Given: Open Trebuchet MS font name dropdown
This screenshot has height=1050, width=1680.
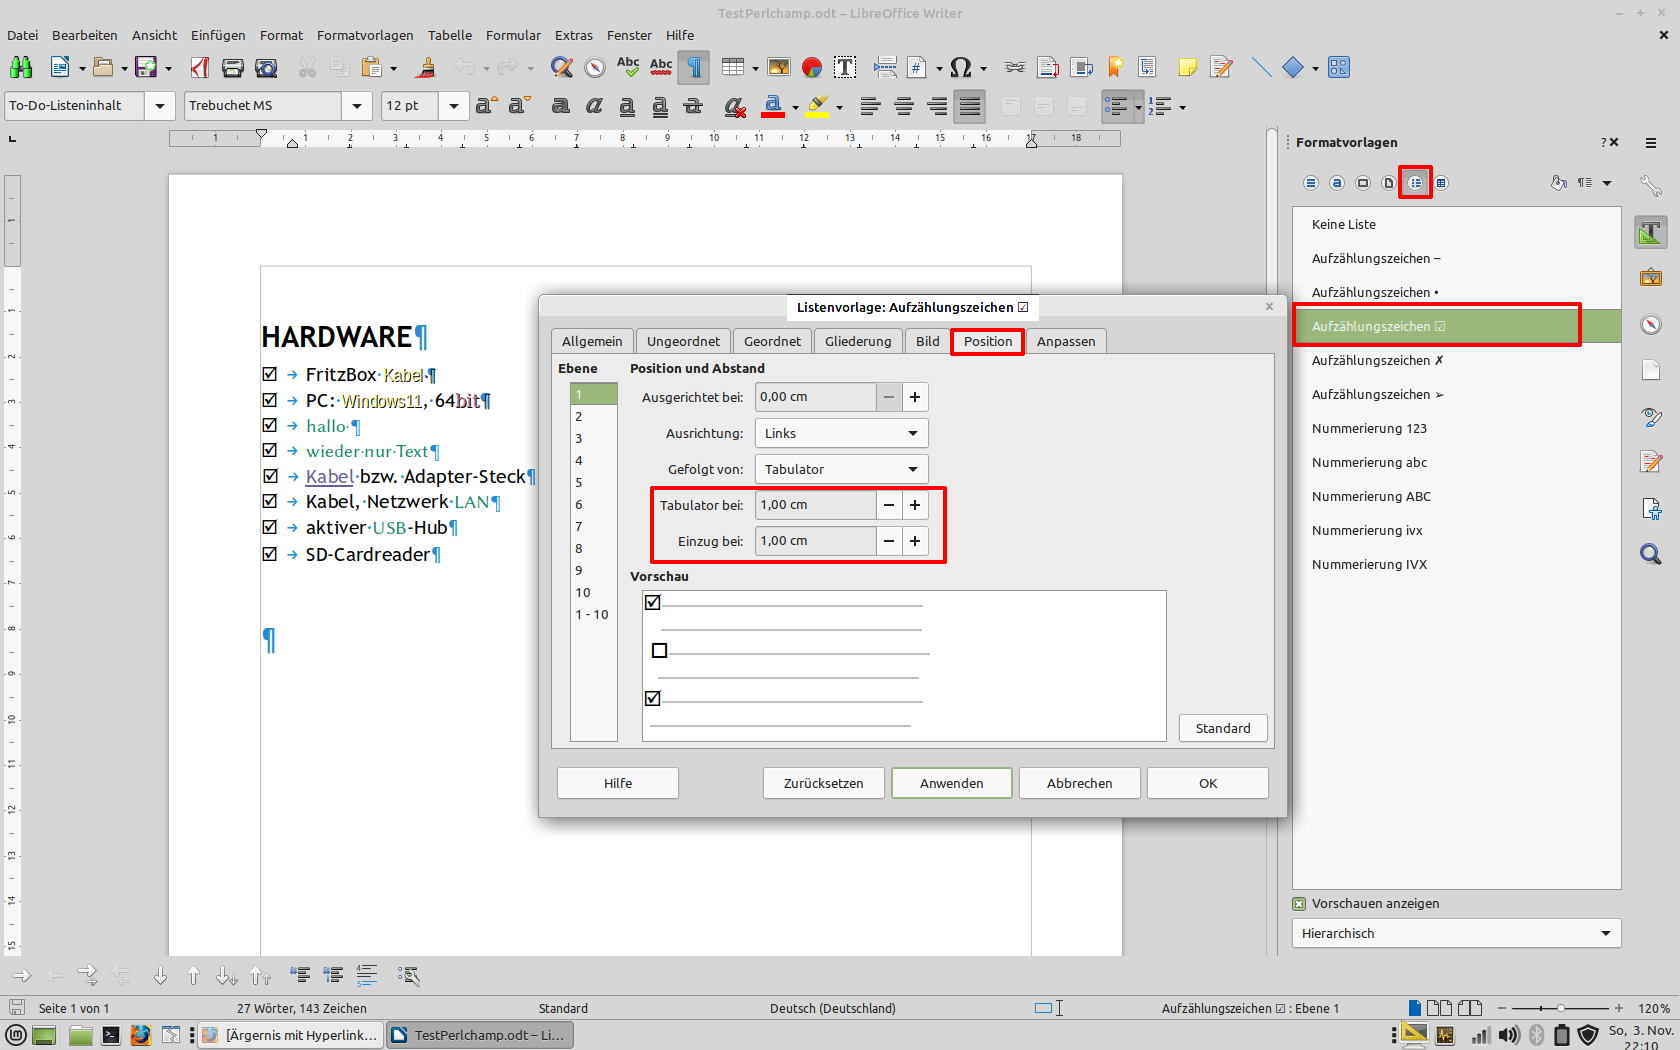Looking at the screenshot, I should [357, 106].
